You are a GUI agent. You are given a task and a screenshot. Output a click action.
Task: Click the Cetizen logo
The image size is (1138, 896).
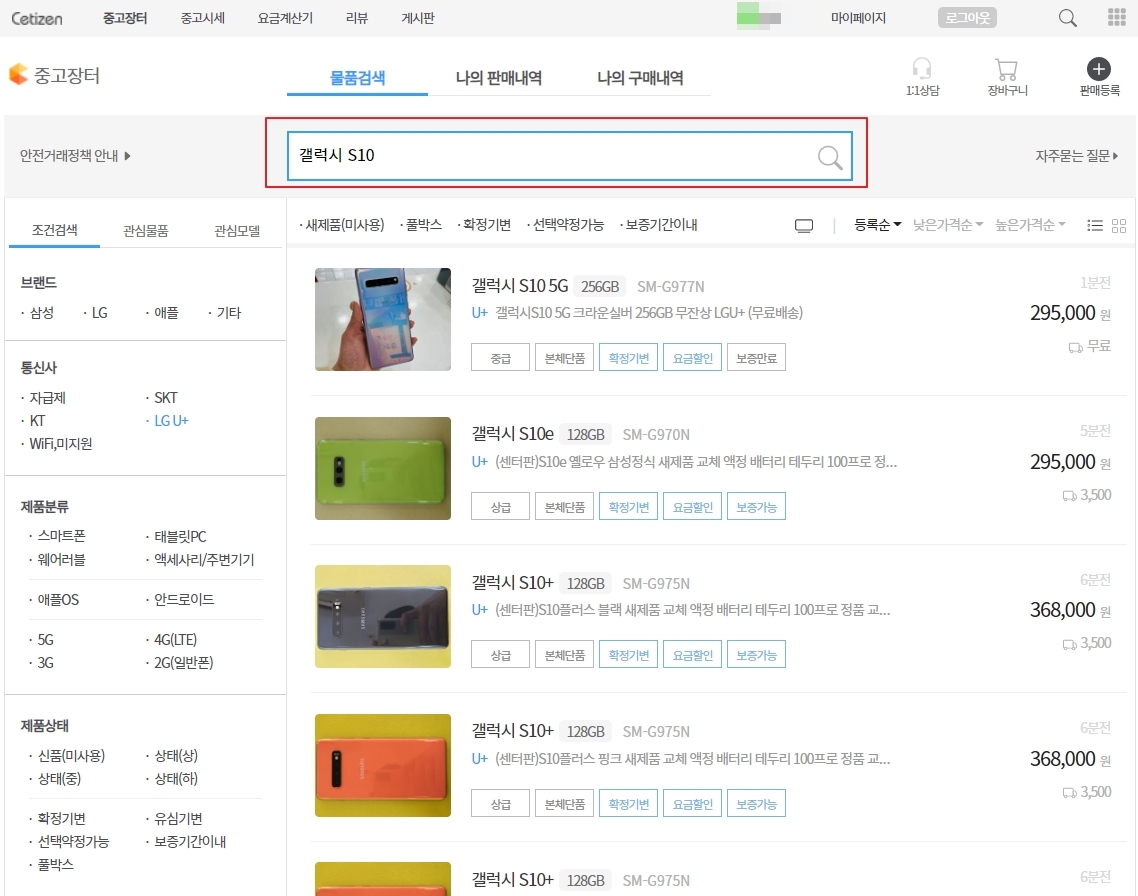tap(36, 18)
